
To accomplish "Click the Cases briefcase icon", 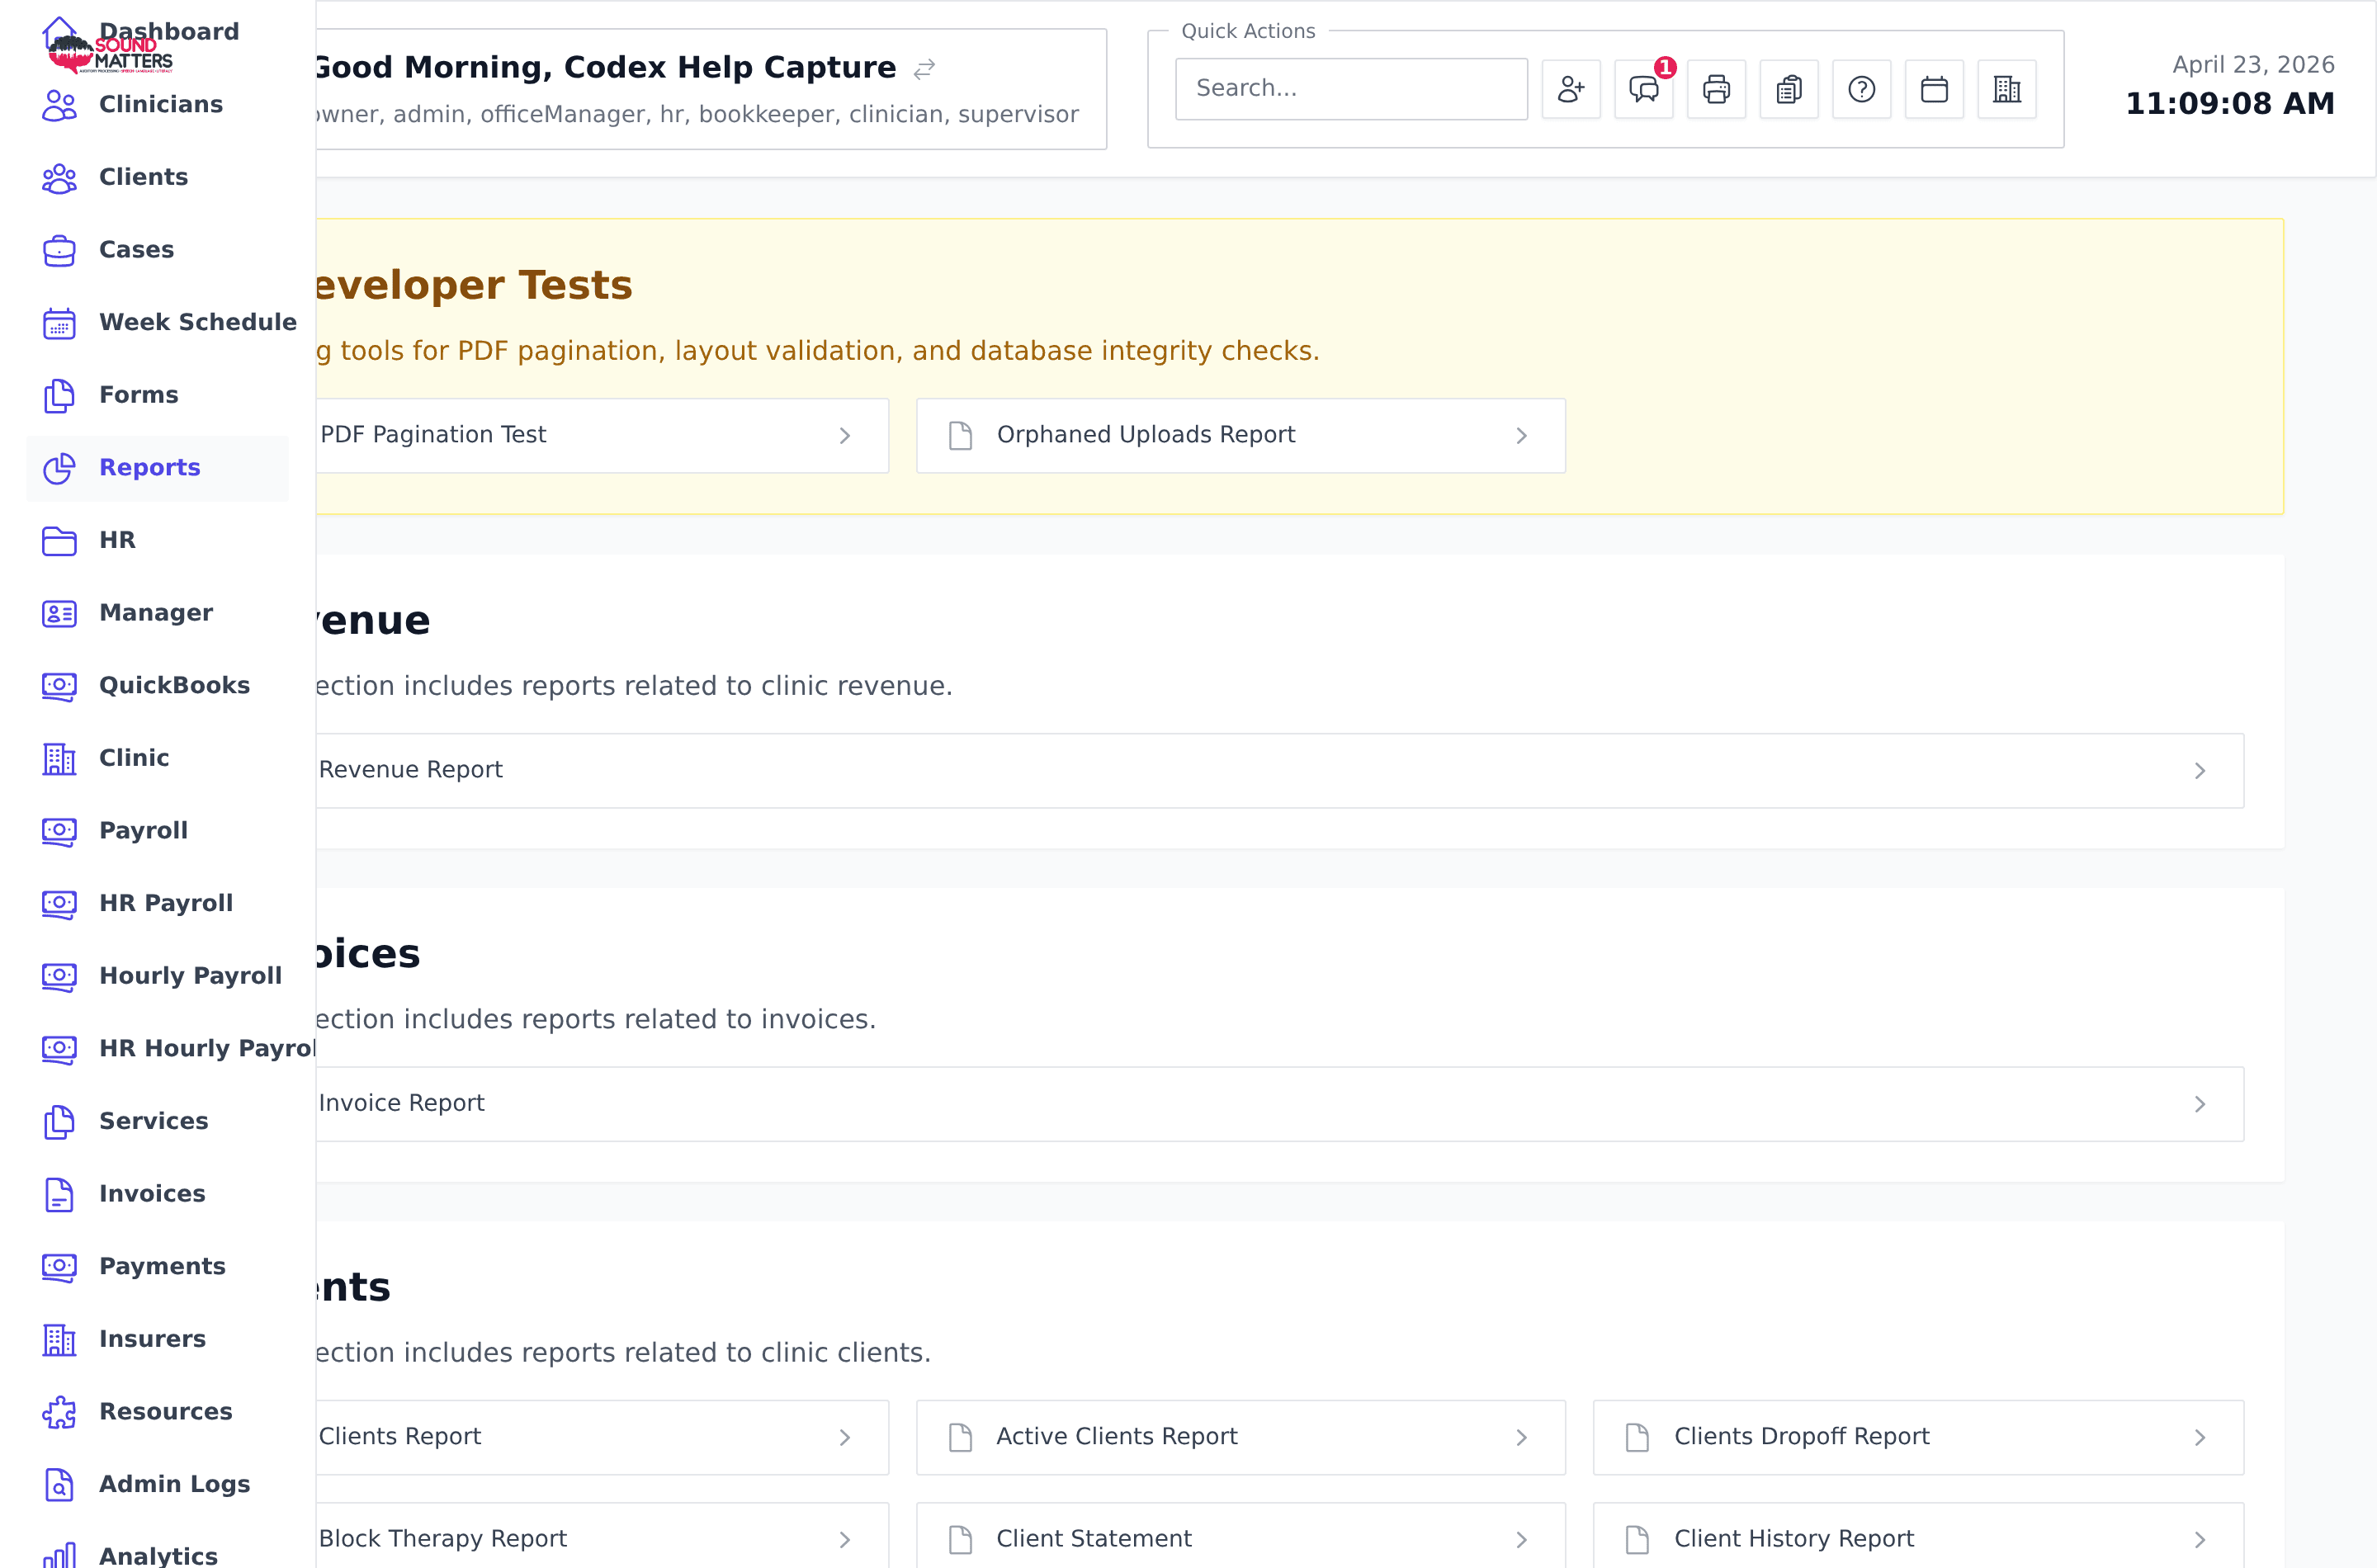I will (x=59, y=250).
